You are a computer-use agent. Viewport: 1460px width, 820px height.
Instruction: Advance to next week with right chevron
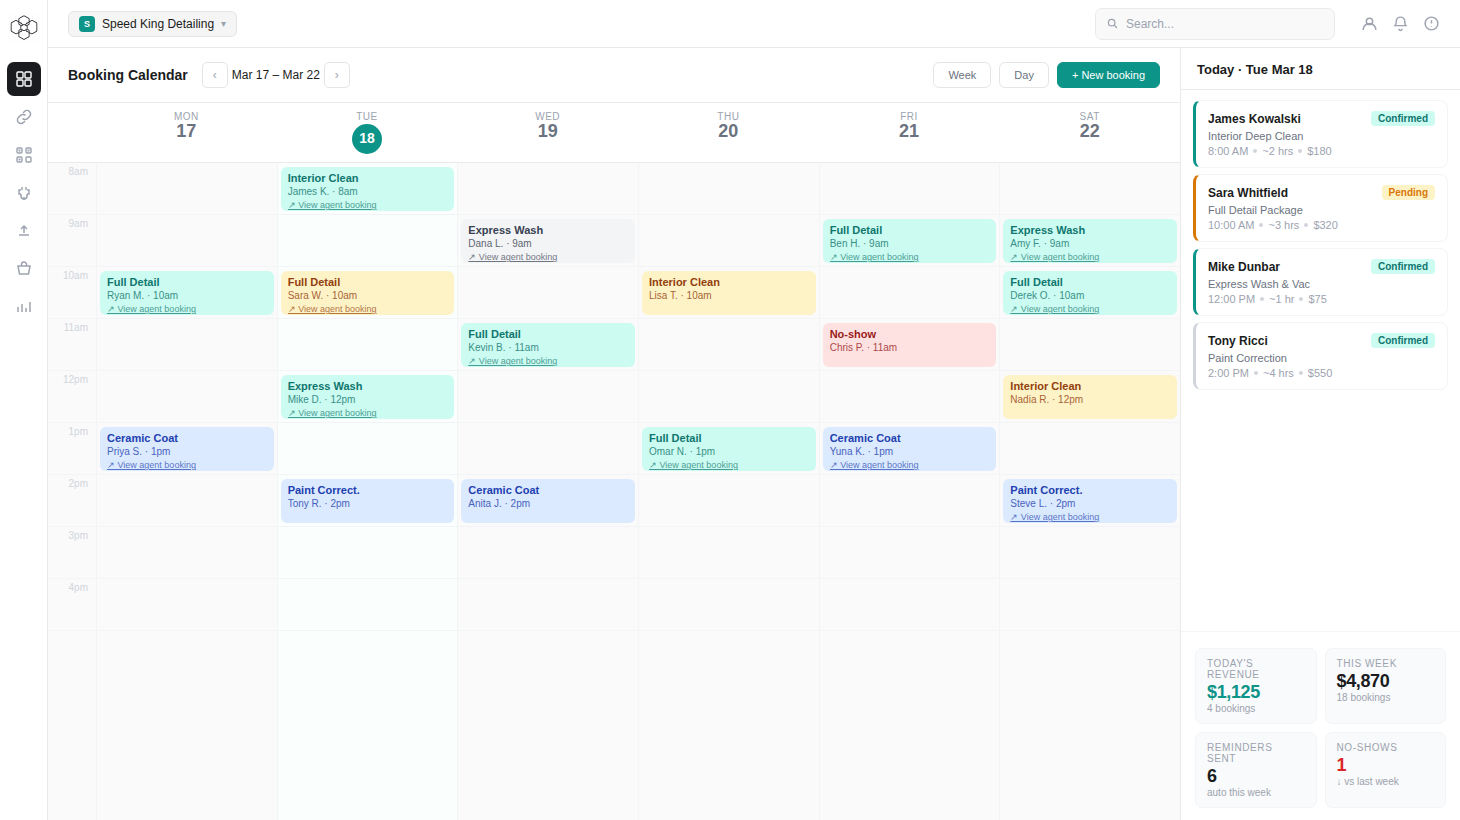point(337,75)
